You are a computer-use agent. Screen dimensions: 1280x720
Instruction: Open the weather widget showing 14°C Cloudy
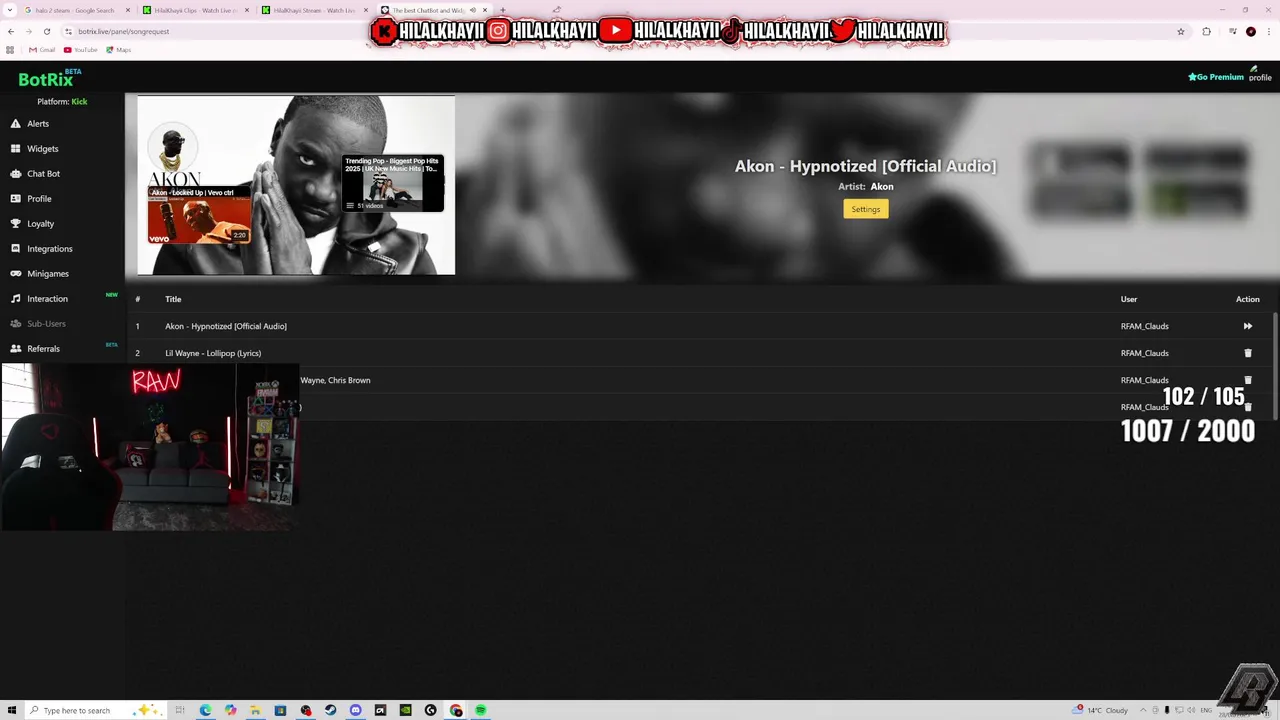pos(1100,710)
